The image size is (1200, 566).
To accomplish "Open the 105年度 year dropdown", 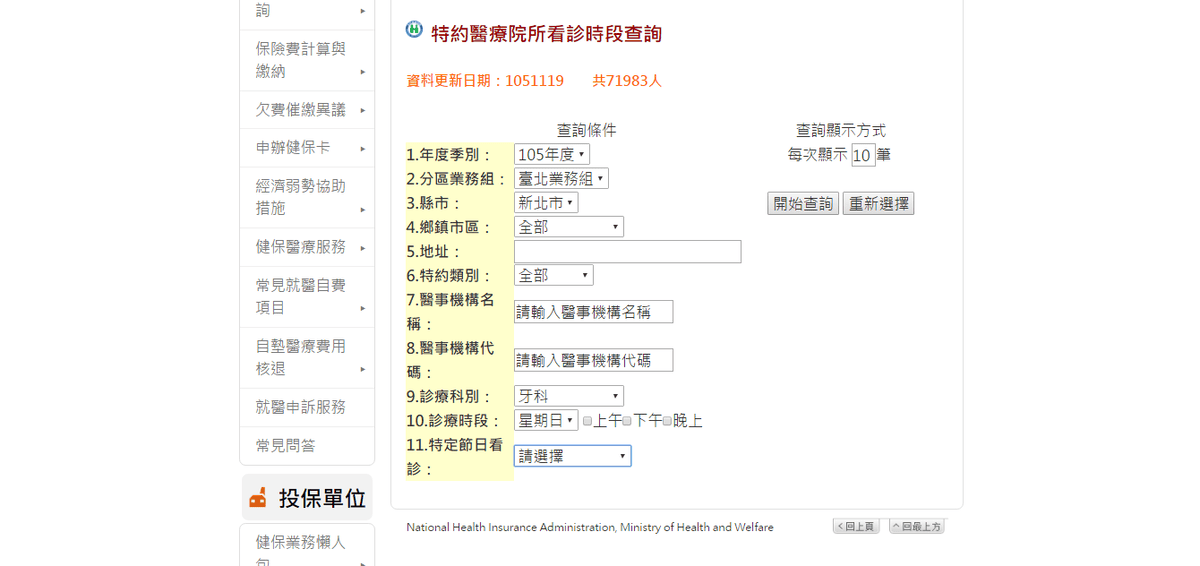I will pyautogui.click(x=552, y=154).
